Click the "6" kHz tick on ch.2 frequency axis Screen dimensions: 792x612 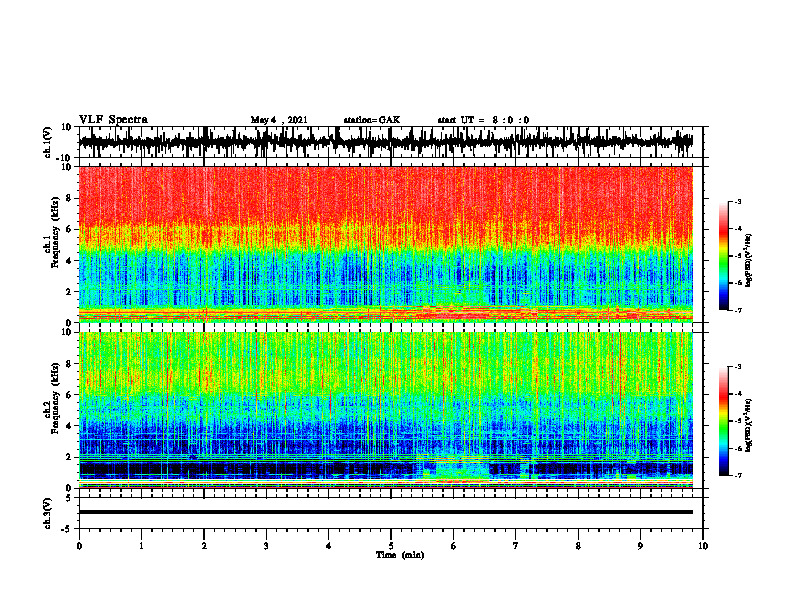click(69, 395)
